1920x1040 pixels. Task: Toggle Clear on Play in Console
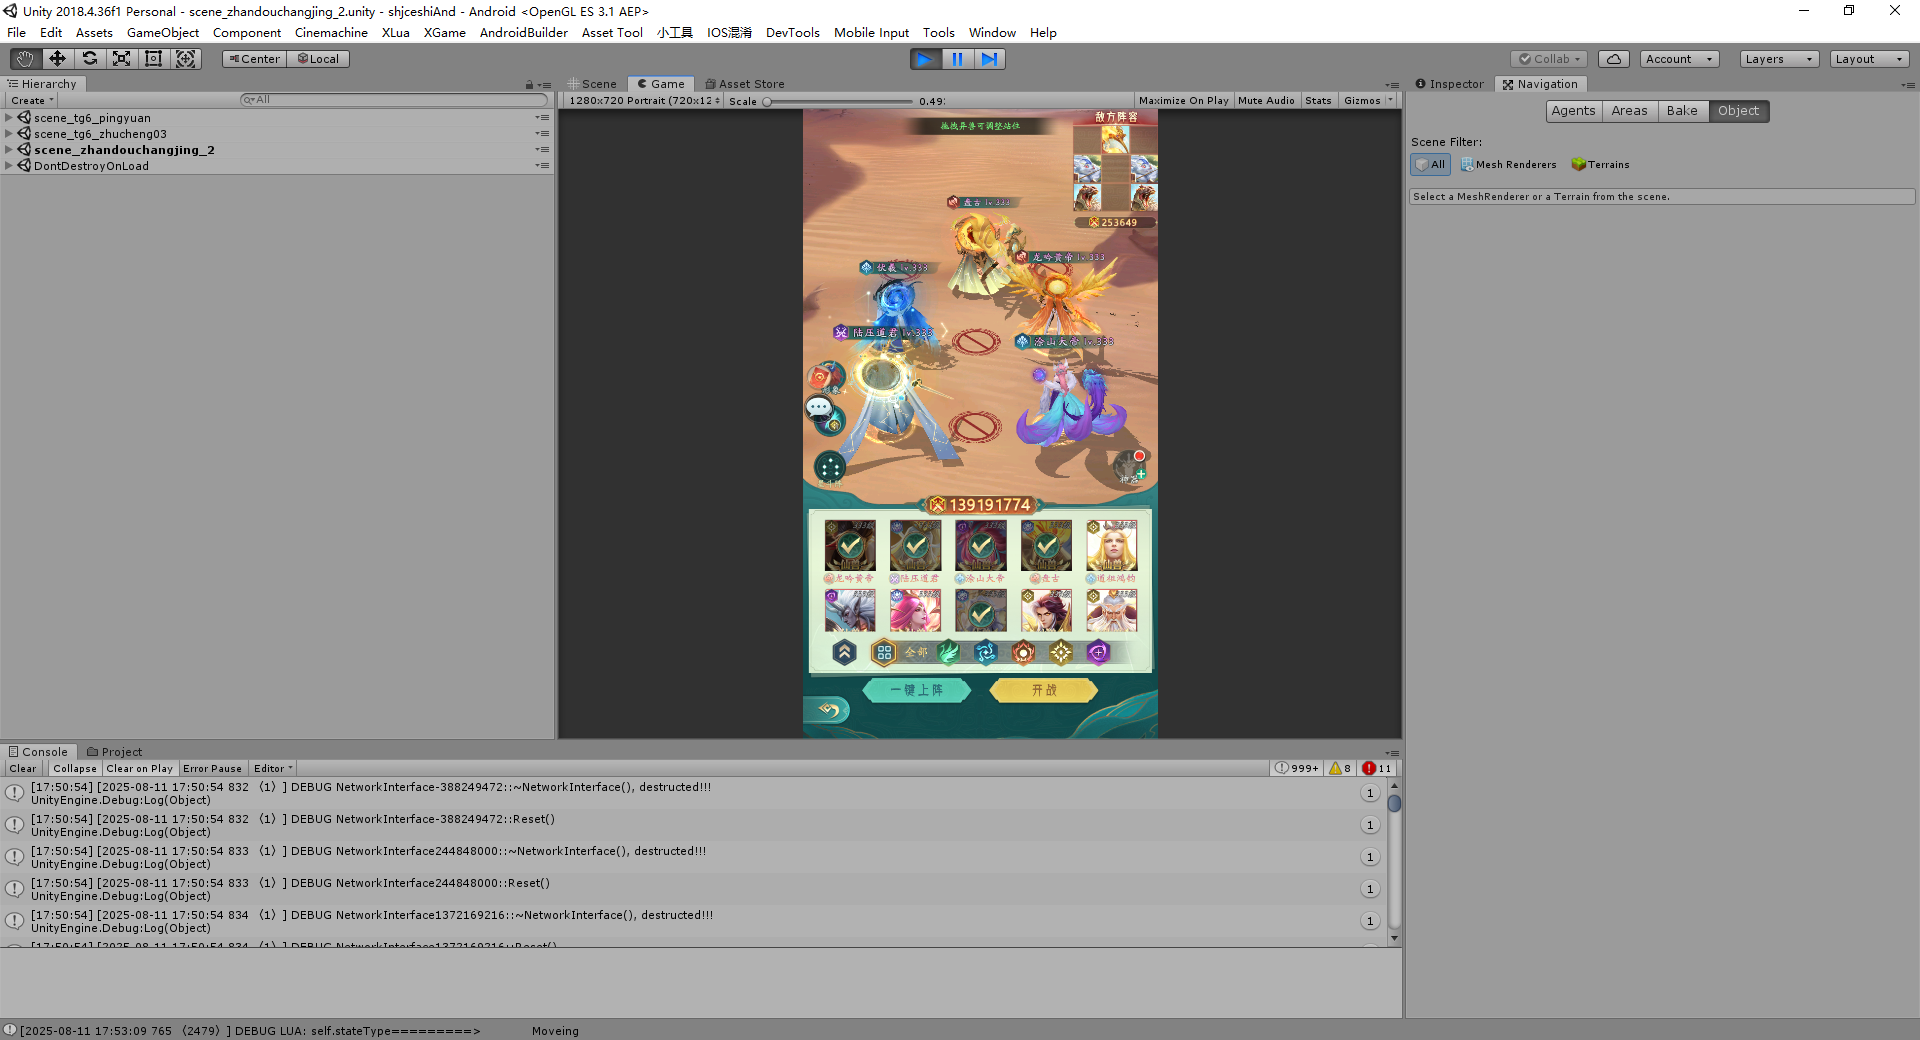[x=139, y=769]
